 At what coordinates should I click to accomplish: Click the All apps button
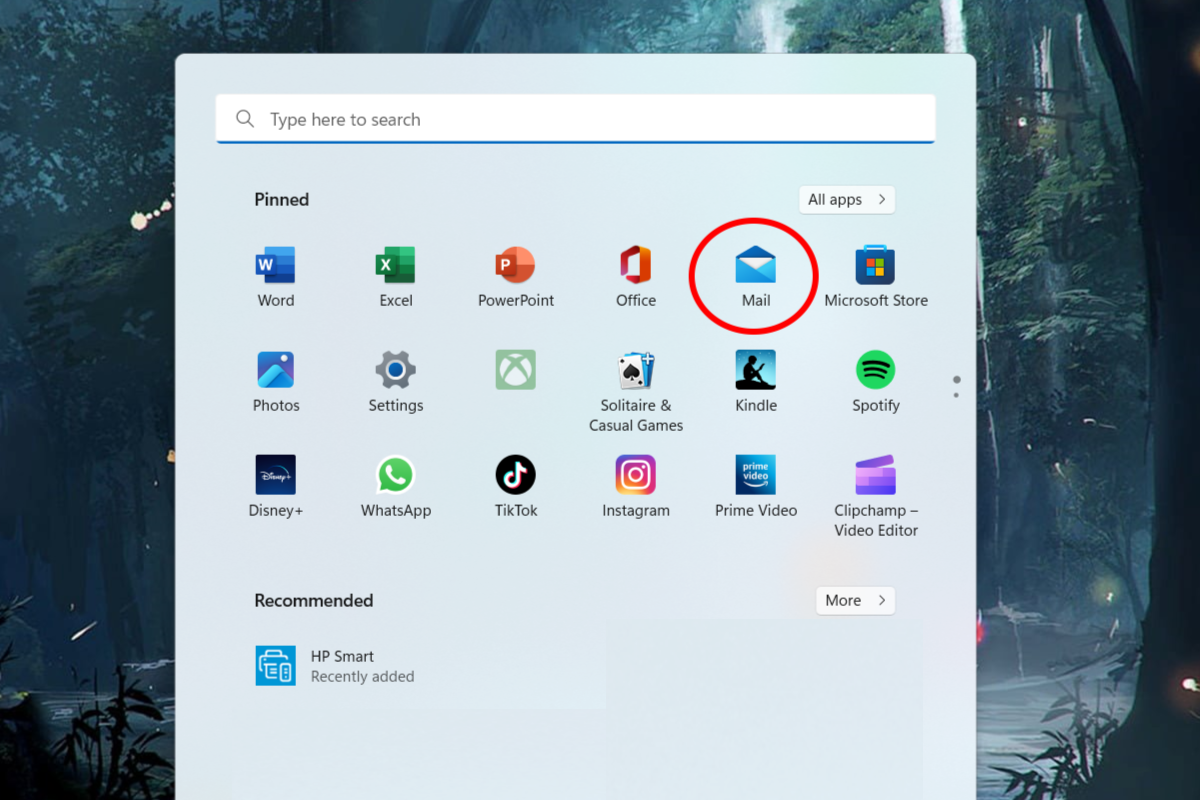(846, 199)
